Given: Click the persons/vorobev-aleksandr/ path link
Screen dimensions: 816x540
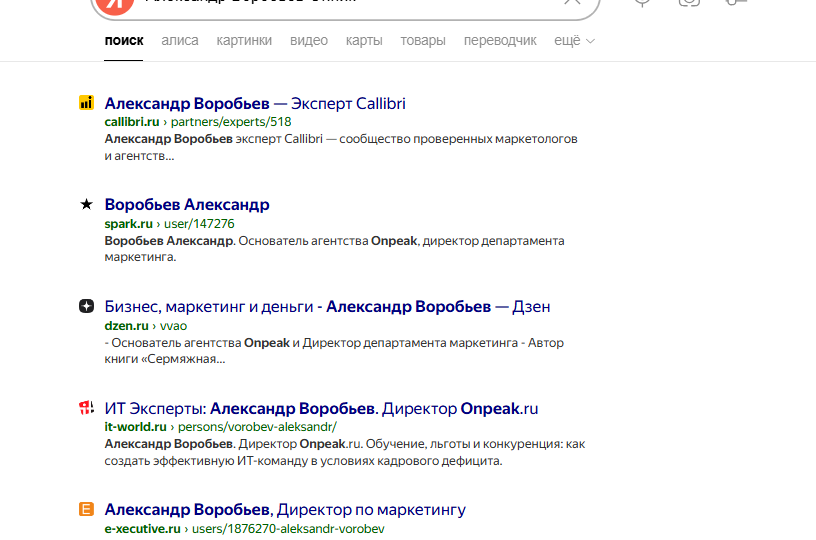Looking at the screenshot, I should [257, 427].
